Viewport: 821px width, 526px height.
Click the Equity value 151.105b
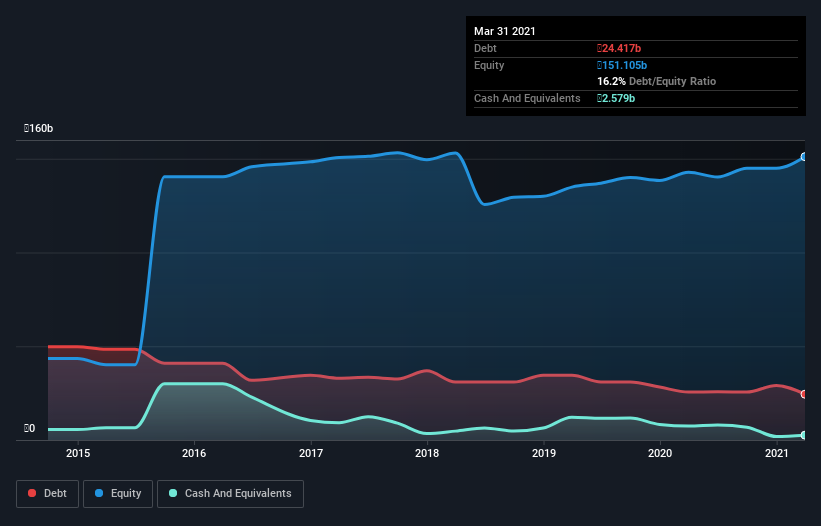pos(622,65)
